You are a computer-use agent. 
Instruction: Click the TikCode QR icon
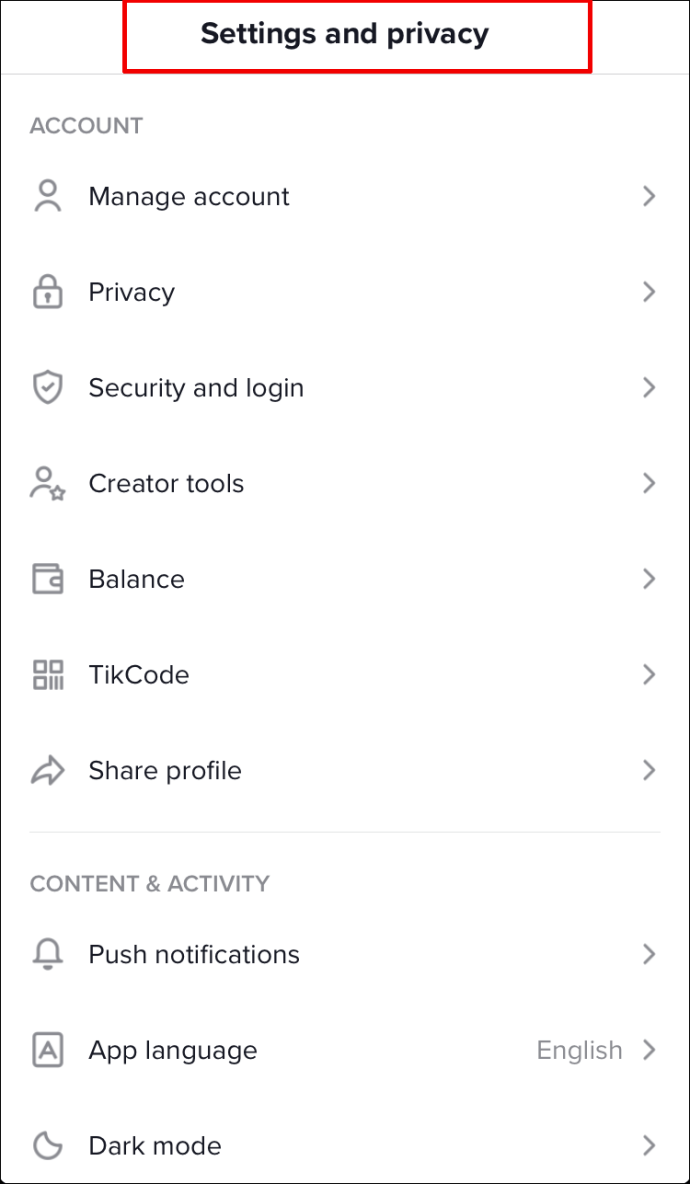click(x=47, y=675)
